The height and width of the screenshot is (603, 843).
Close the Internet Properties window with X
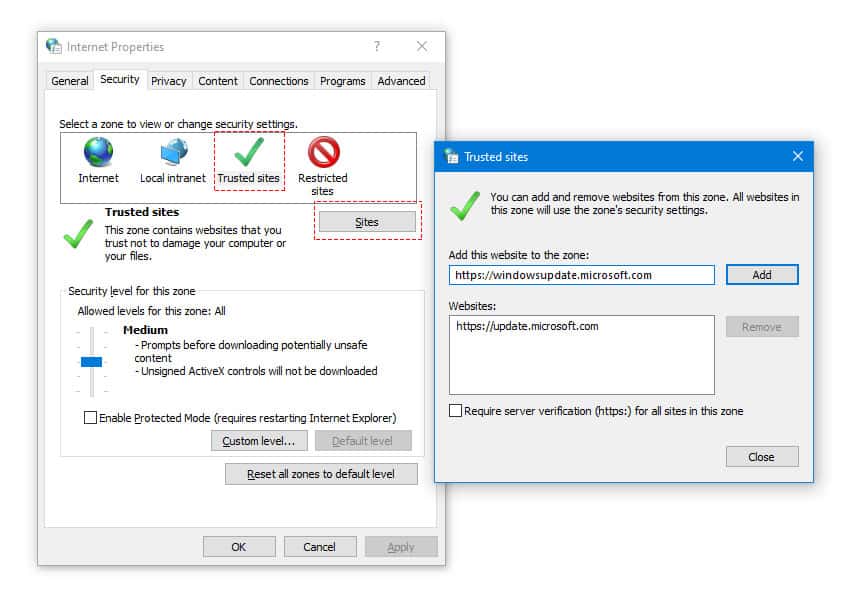point(422,46)
